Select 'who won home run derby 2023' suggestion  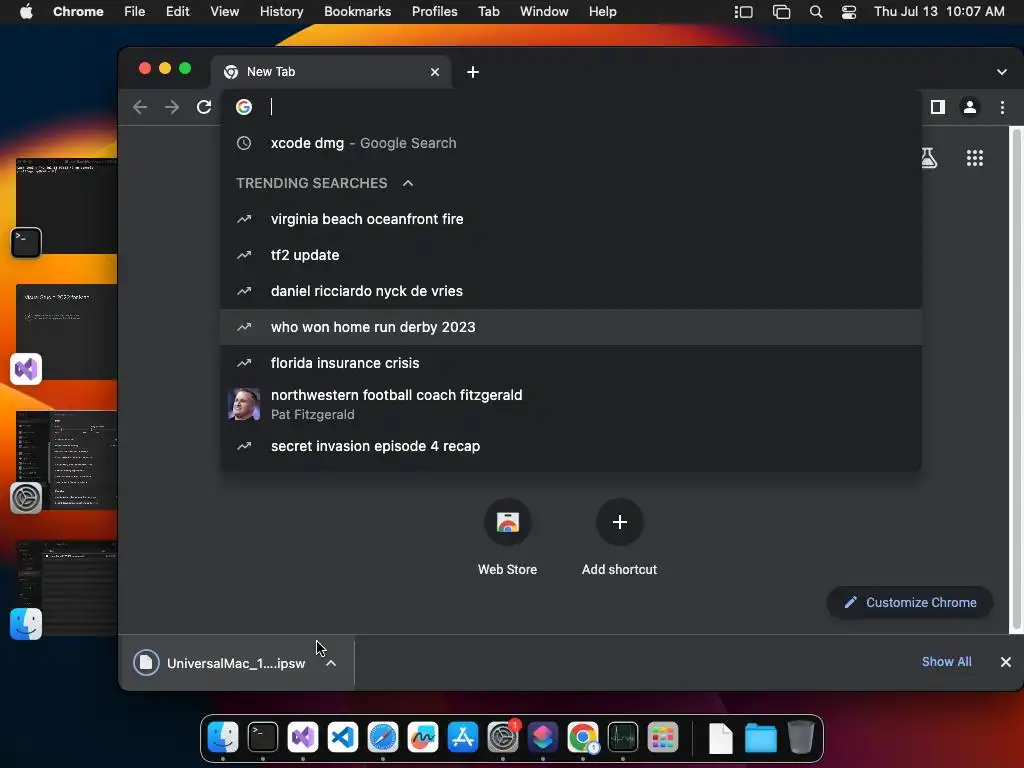click(571, 327)
